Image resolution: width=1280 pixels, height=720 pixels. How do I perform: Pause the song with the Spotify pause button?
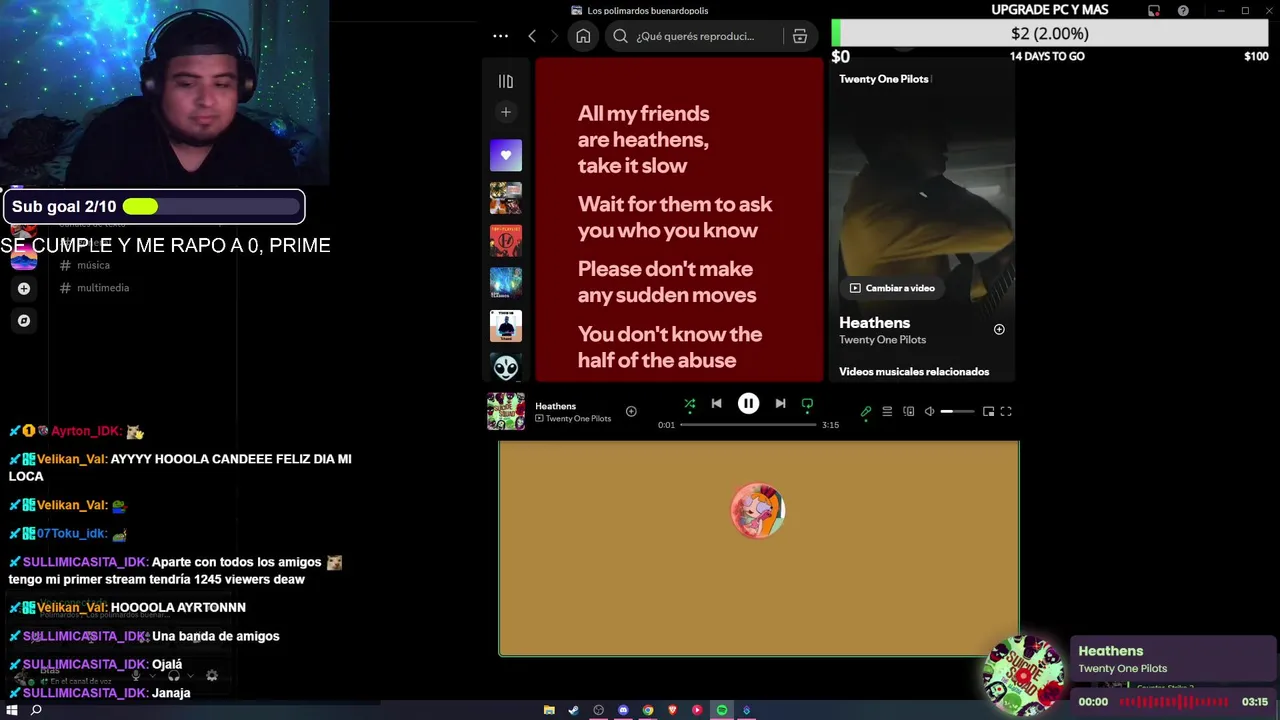pos(748,403)
